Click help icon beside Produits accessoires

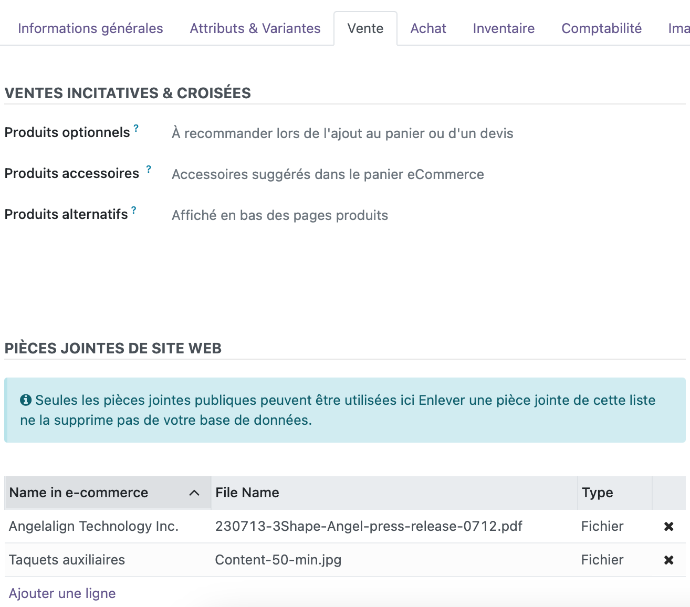[149, 170]
